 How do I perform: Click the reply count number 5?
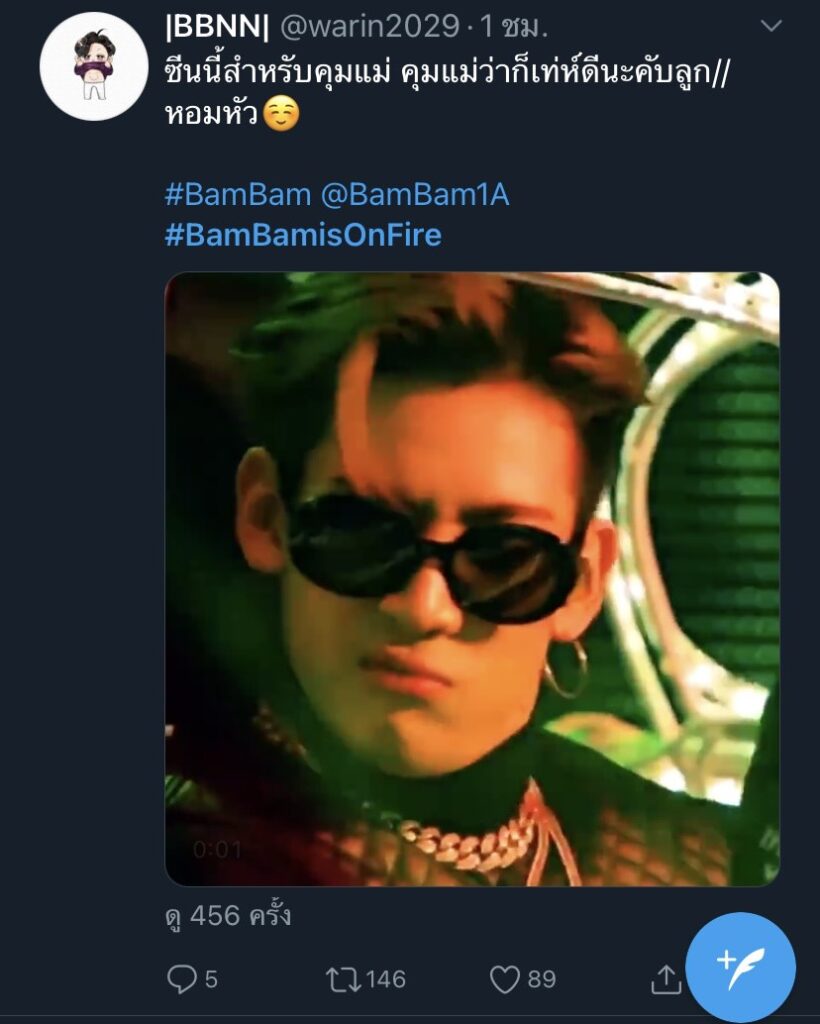(210, 979)
